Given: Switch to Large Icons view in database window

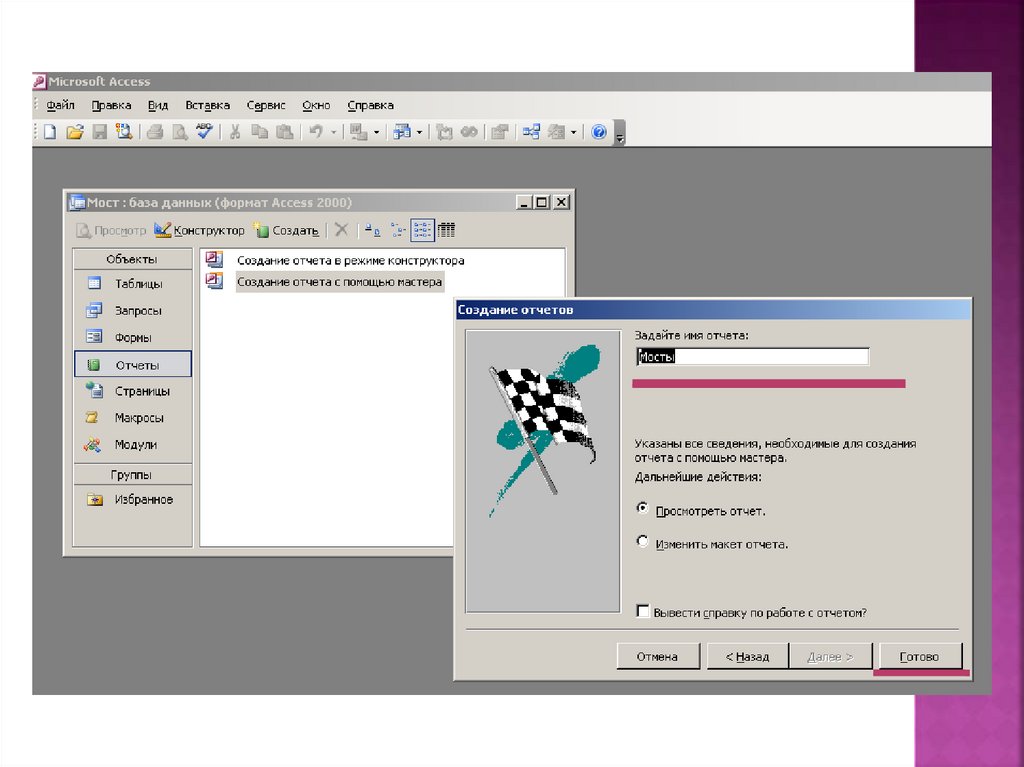Looking at the screenshot, I should point(372,229).
